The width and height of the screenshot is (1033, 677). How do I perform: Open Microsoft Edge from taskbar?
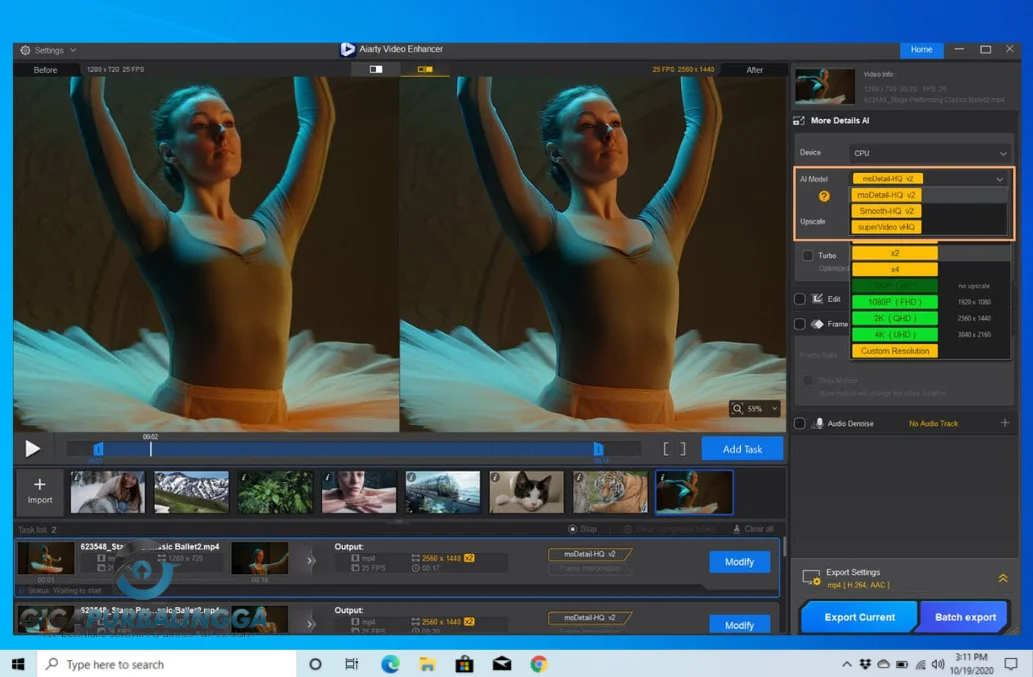point(390,664)
